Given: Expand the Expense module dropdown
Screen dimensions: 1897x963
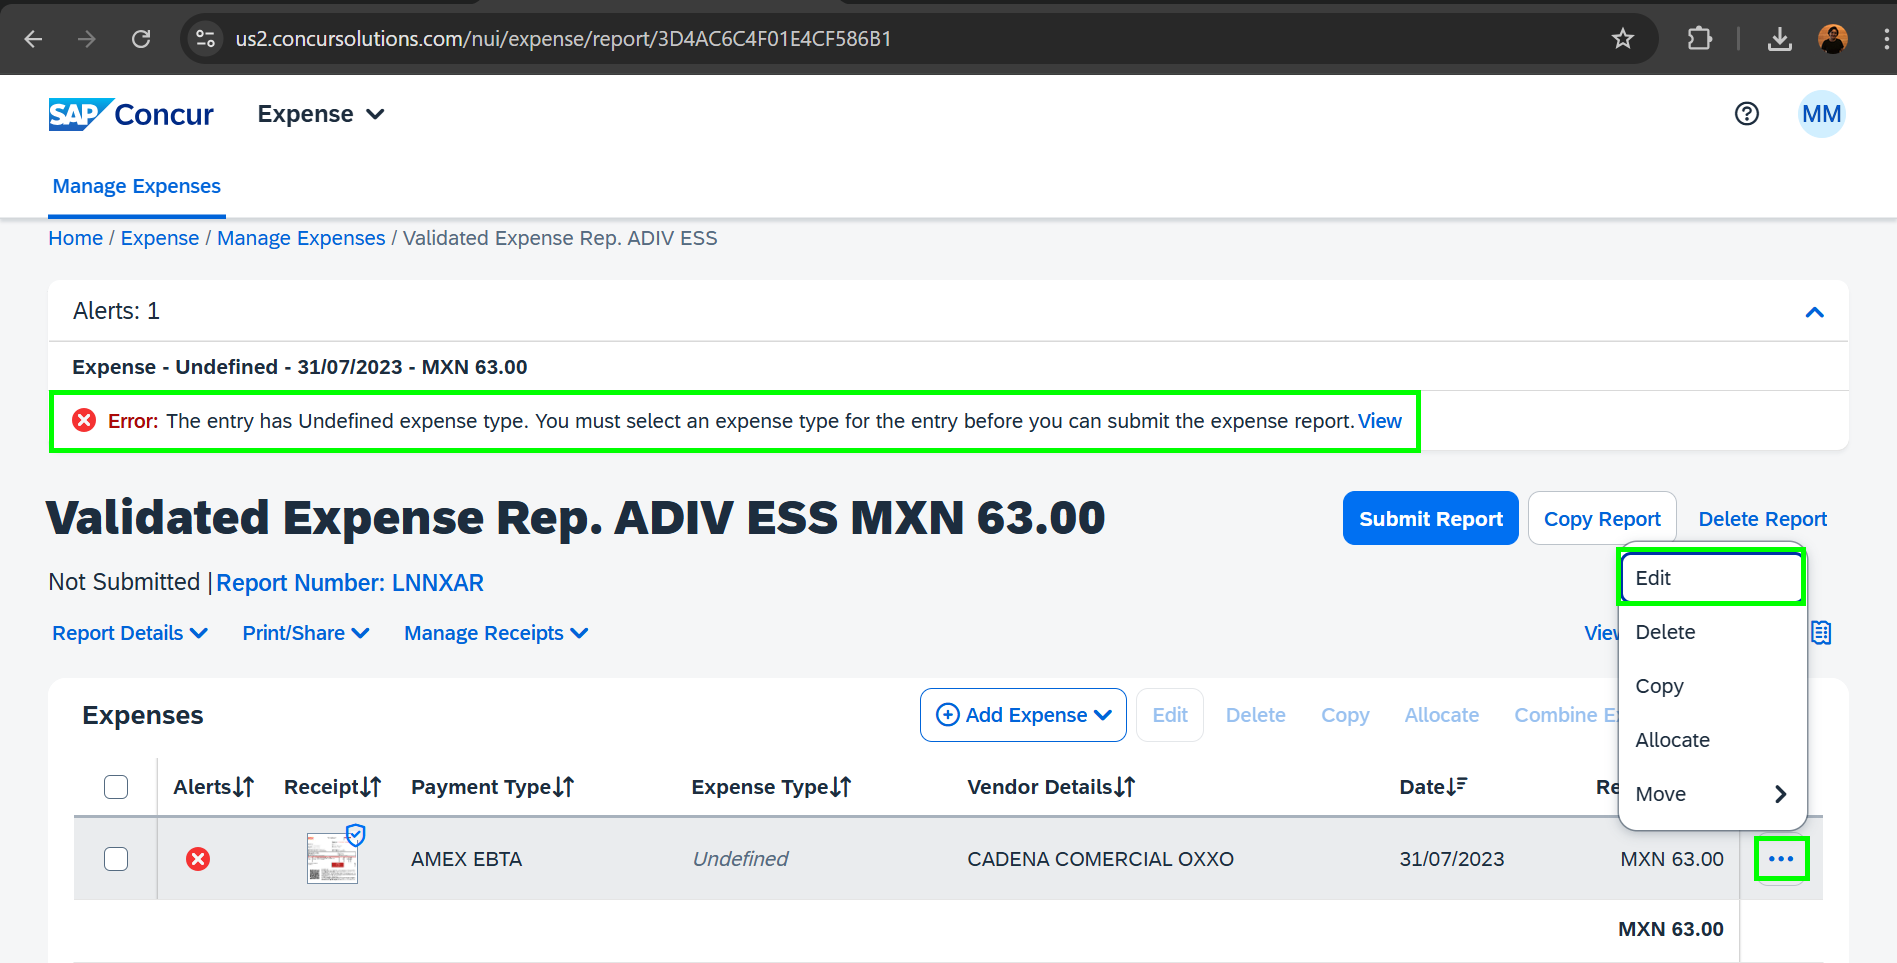Looking at the screenshot, I should click(321, 114).
